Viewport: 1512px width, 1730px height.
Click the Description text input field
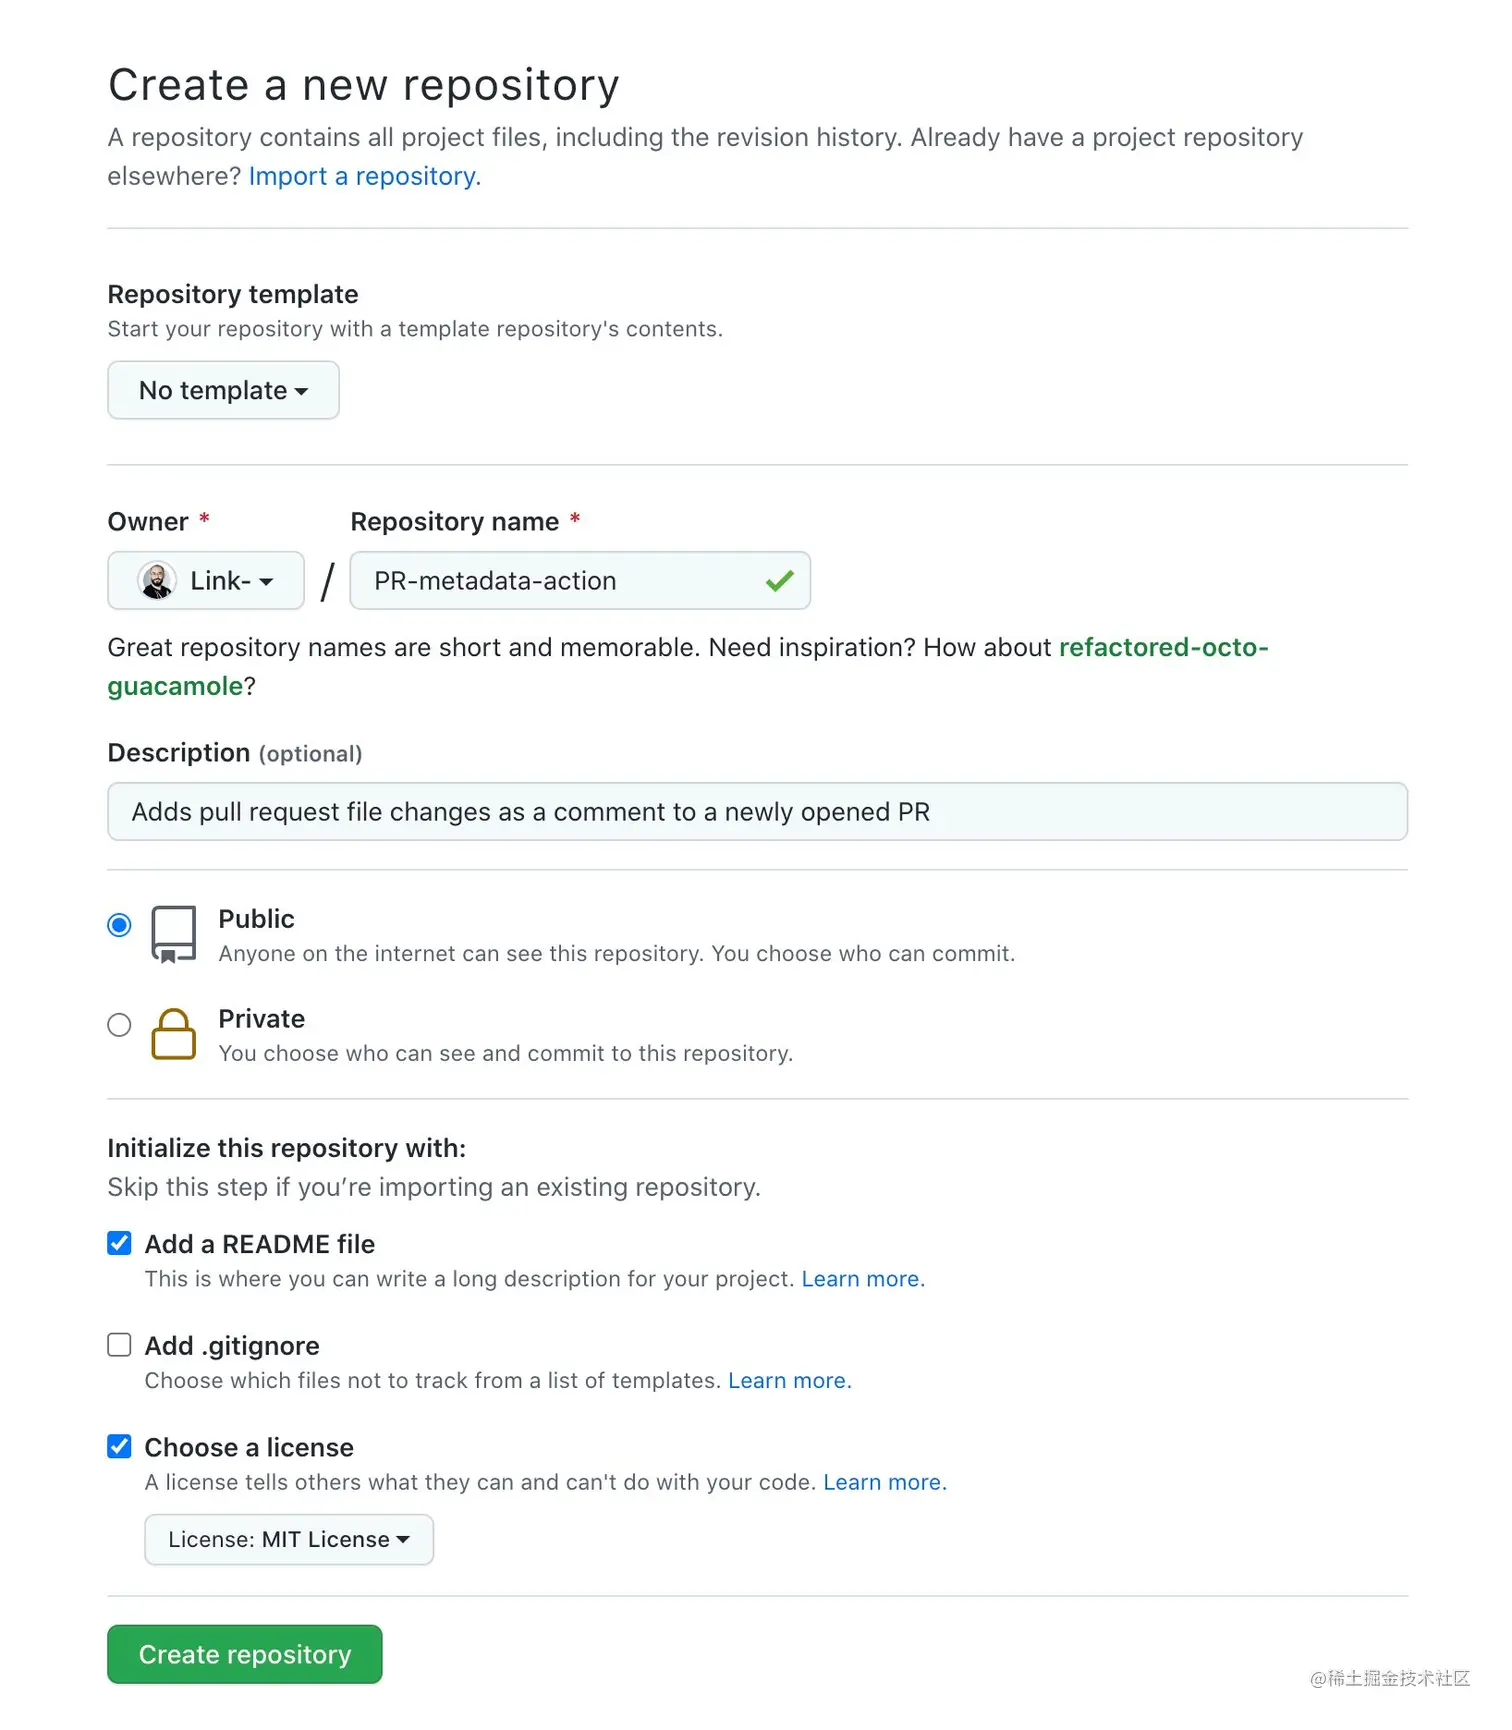tap(756, 811)
